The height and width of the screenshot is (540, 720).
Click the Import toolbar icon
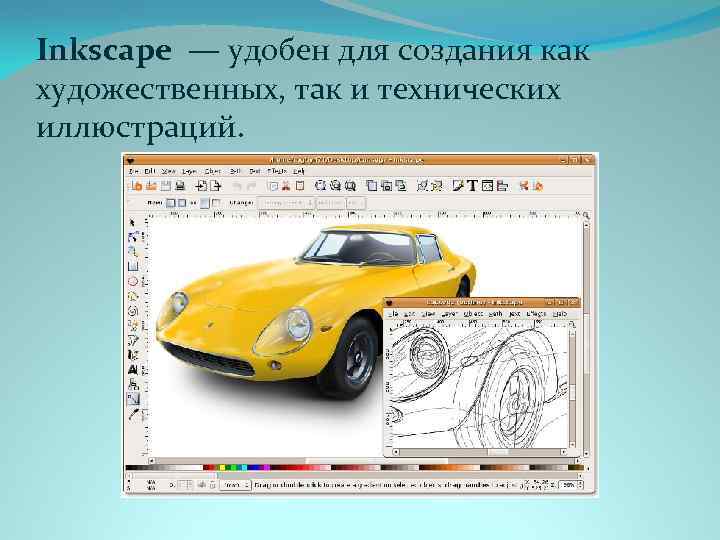coord(201,186)
